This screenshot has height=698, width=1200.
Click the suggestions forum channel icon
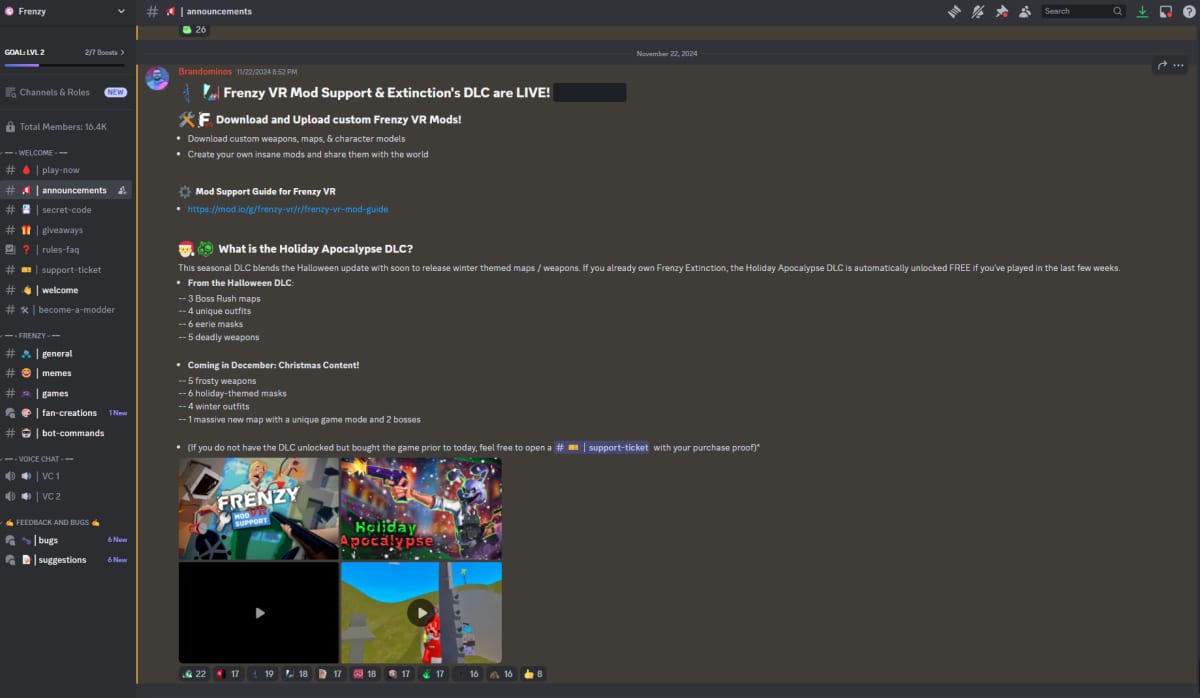10,560
